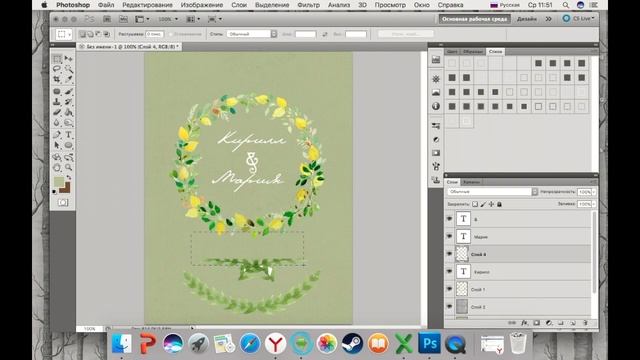640x360 pixels.
Task: Open the Изображение menu
Action: [202, 5]
